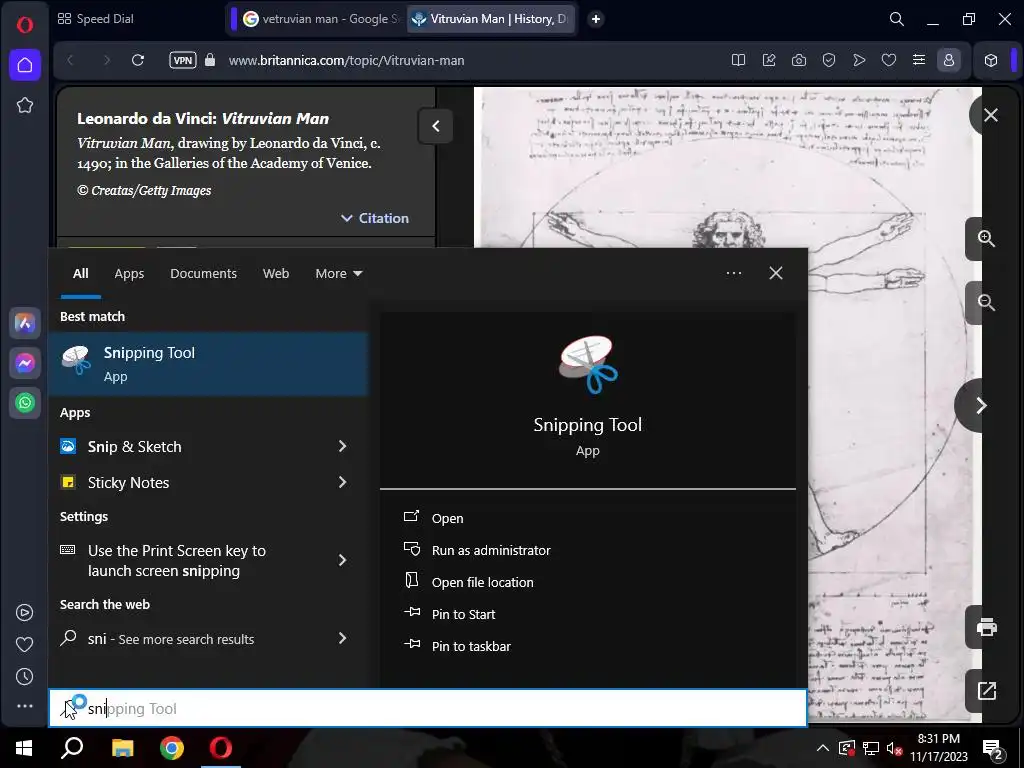Select the All search filter tab
The image size is (1024, 768).
[x=80, y=274]
